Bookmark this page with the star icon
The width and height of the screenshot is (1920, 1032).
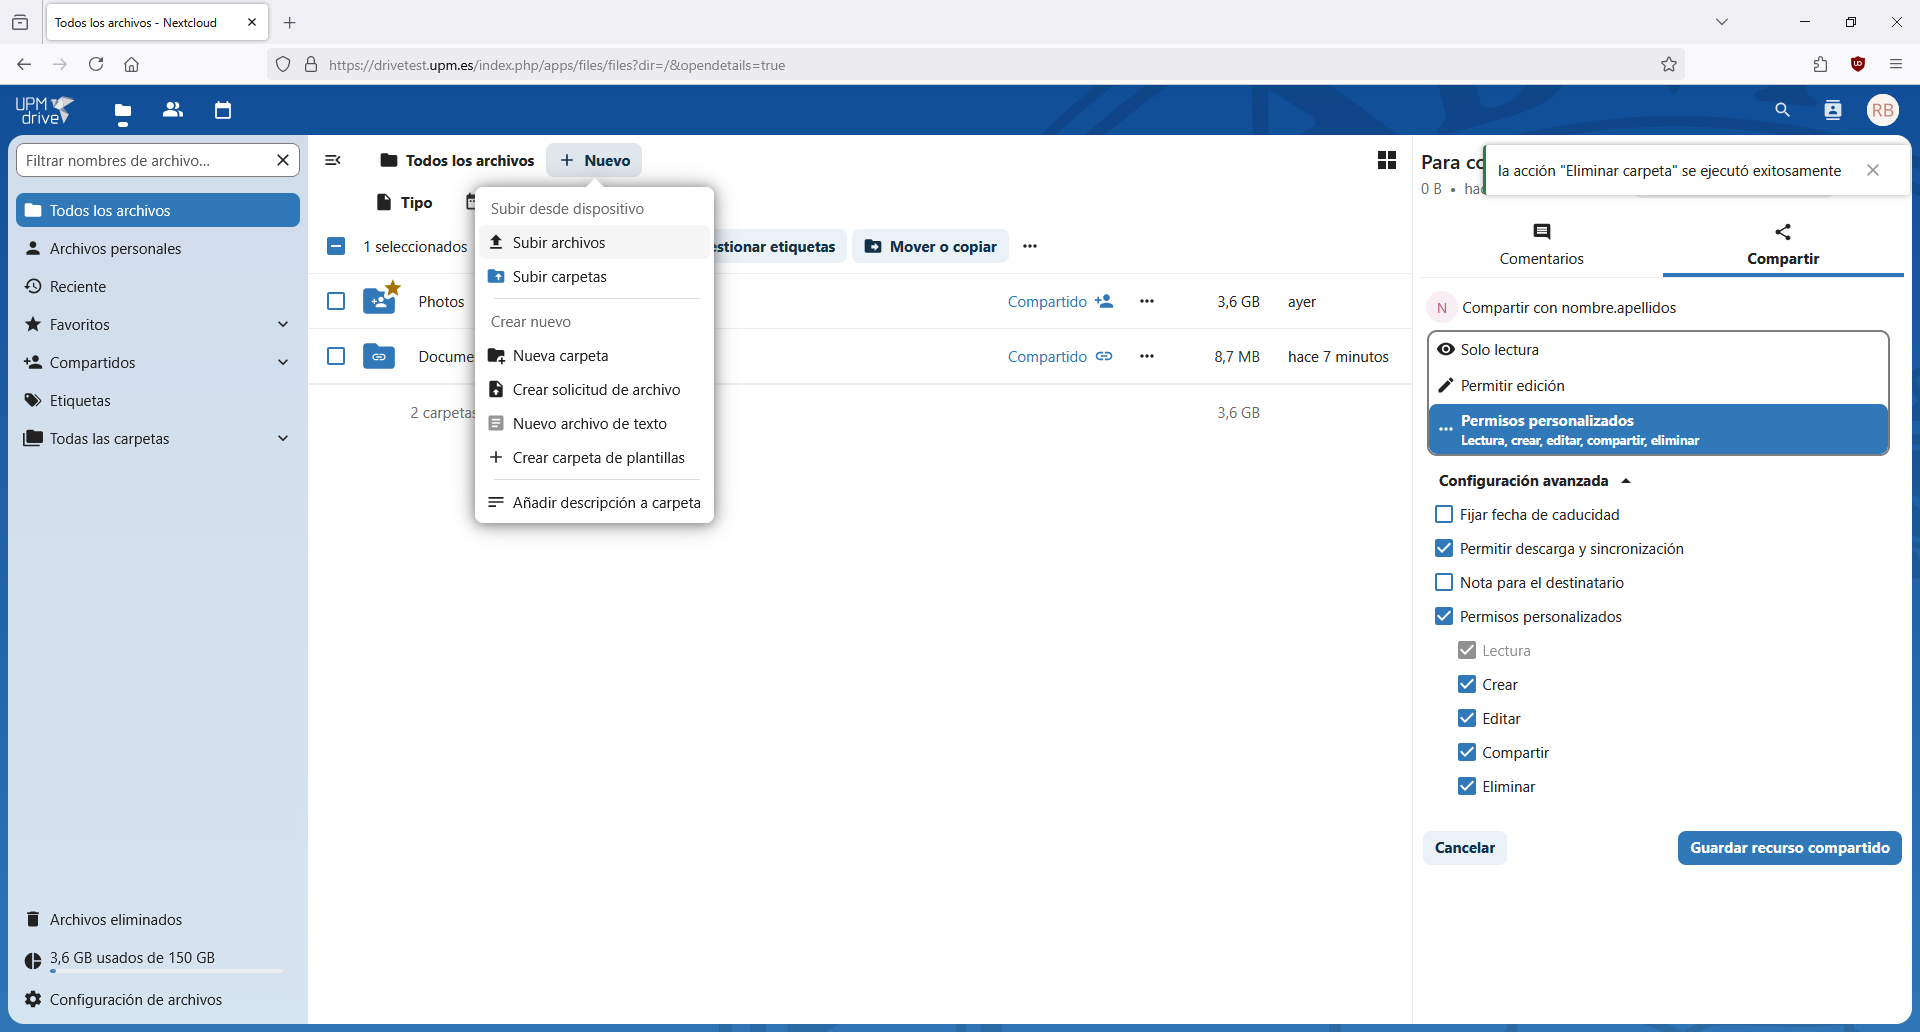coord(1669,64)
